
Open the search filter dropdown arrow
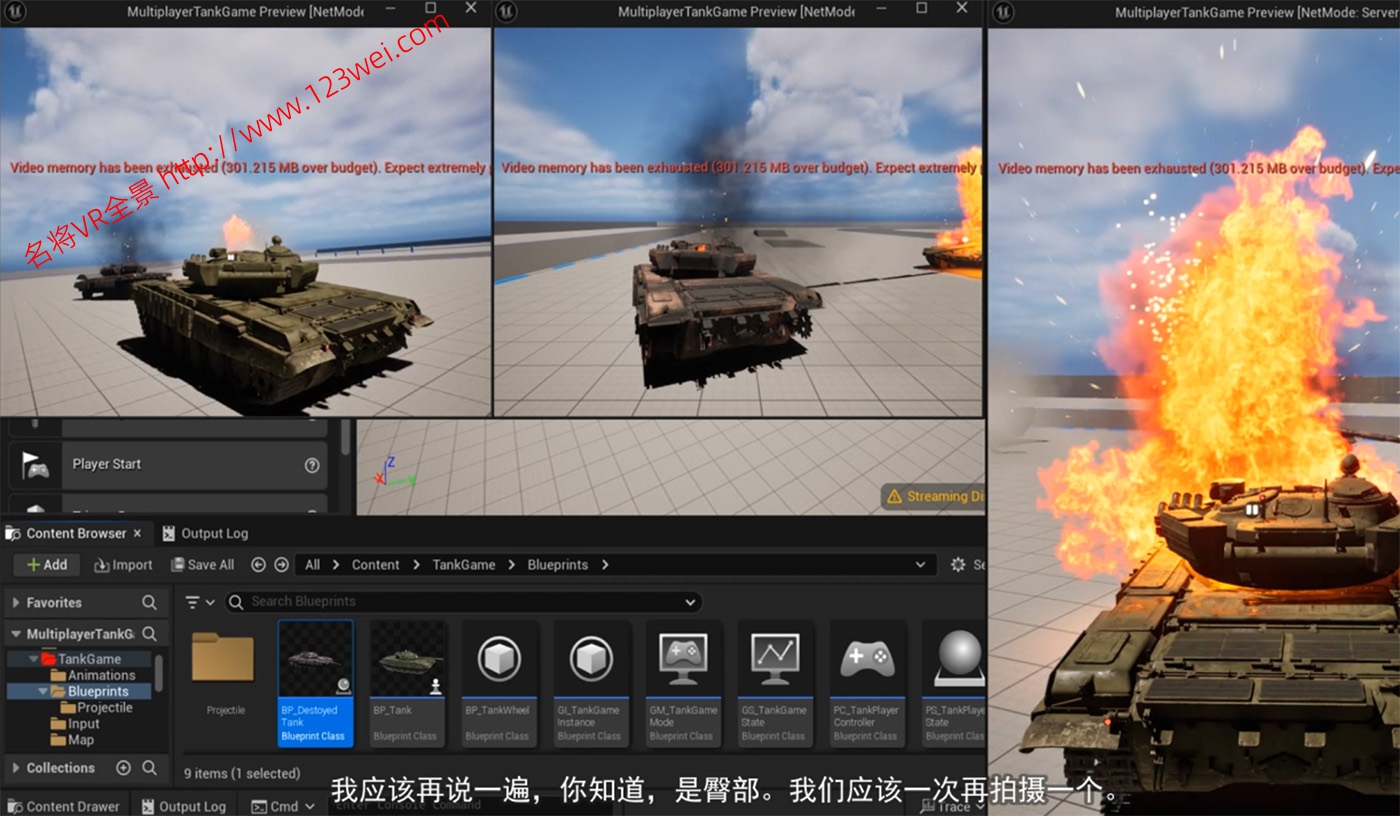tap(688, 602)
